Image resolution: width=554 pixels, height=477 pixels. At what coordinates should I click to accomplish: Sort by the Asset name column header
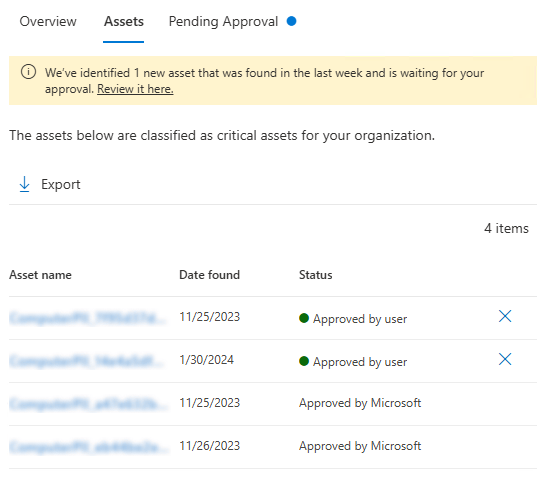point(40,275)
